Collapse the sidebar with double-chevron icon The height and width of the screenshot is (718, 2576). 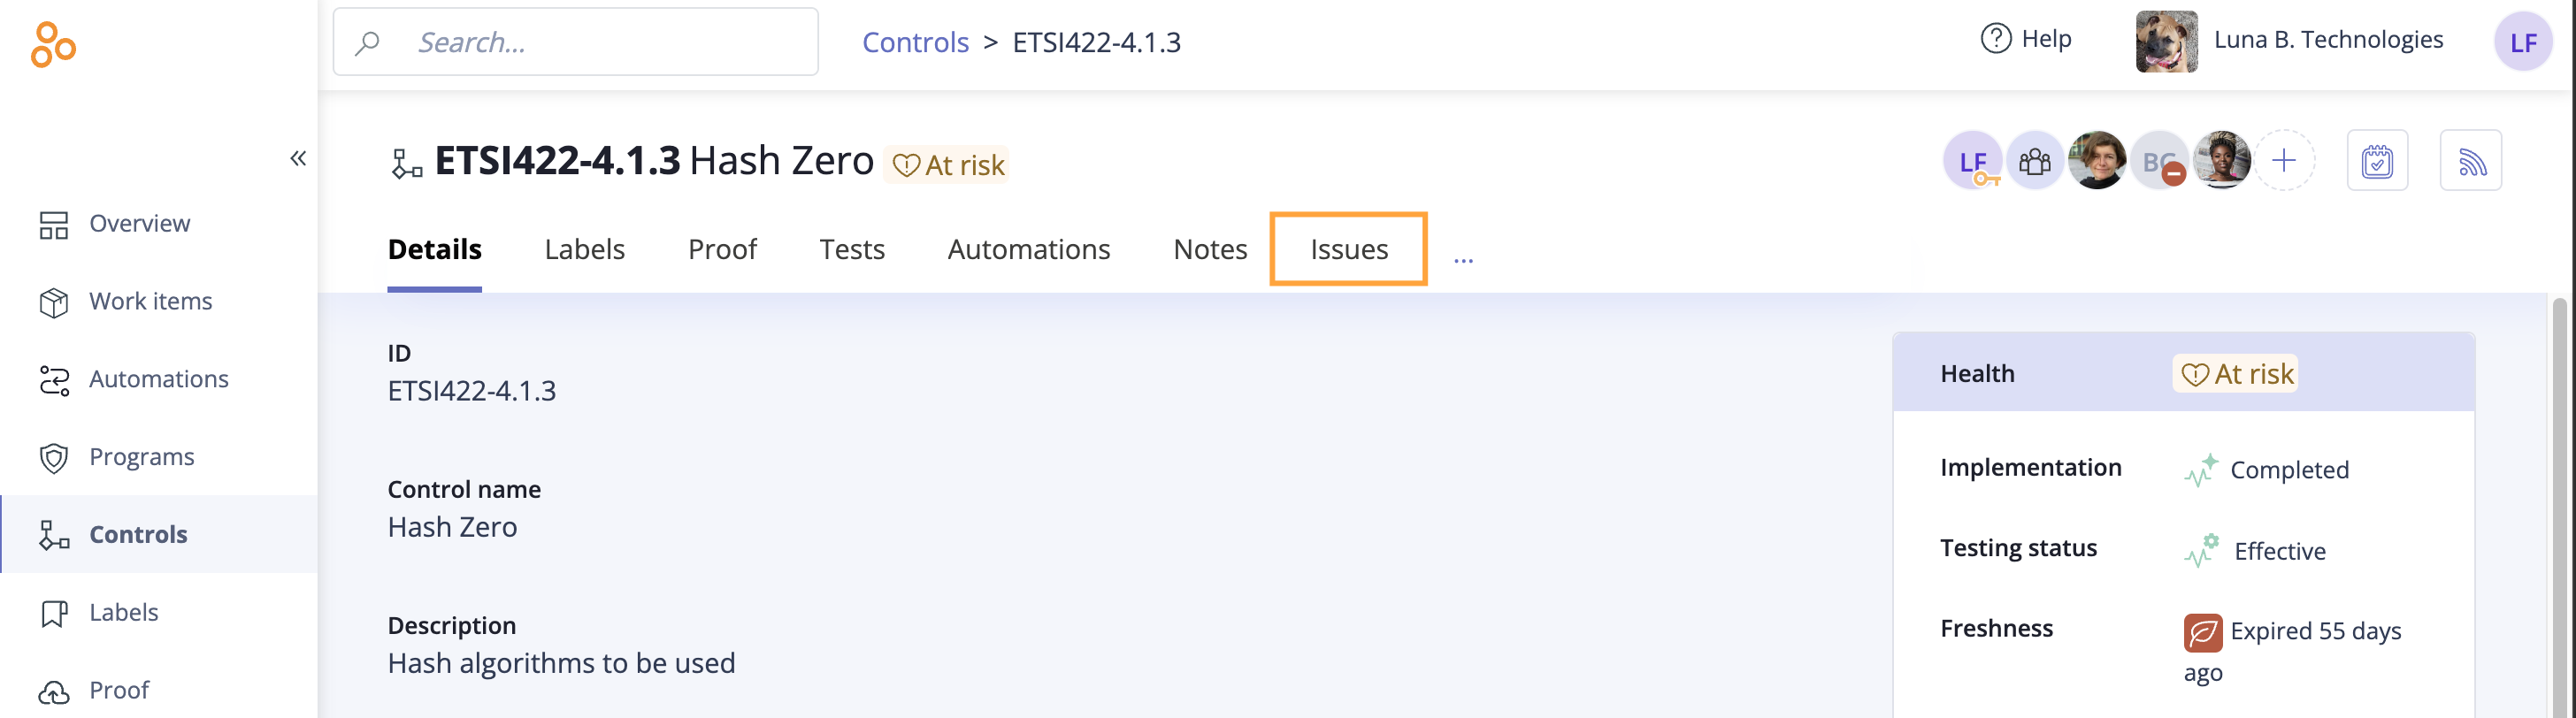pyautogui.click(x=298, y=158)
